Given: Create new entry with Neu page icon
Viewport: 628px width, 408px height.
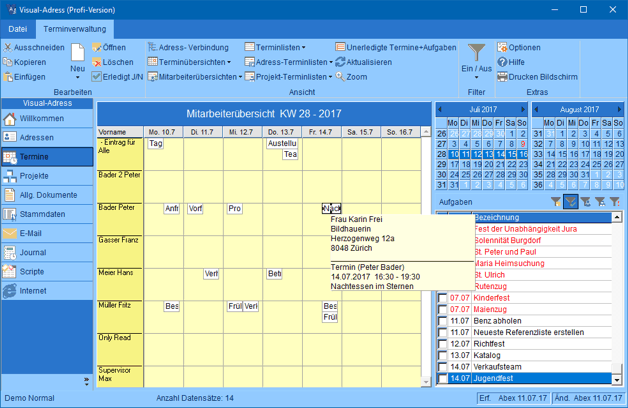Looking at the screenshot, I should (78, 53).
